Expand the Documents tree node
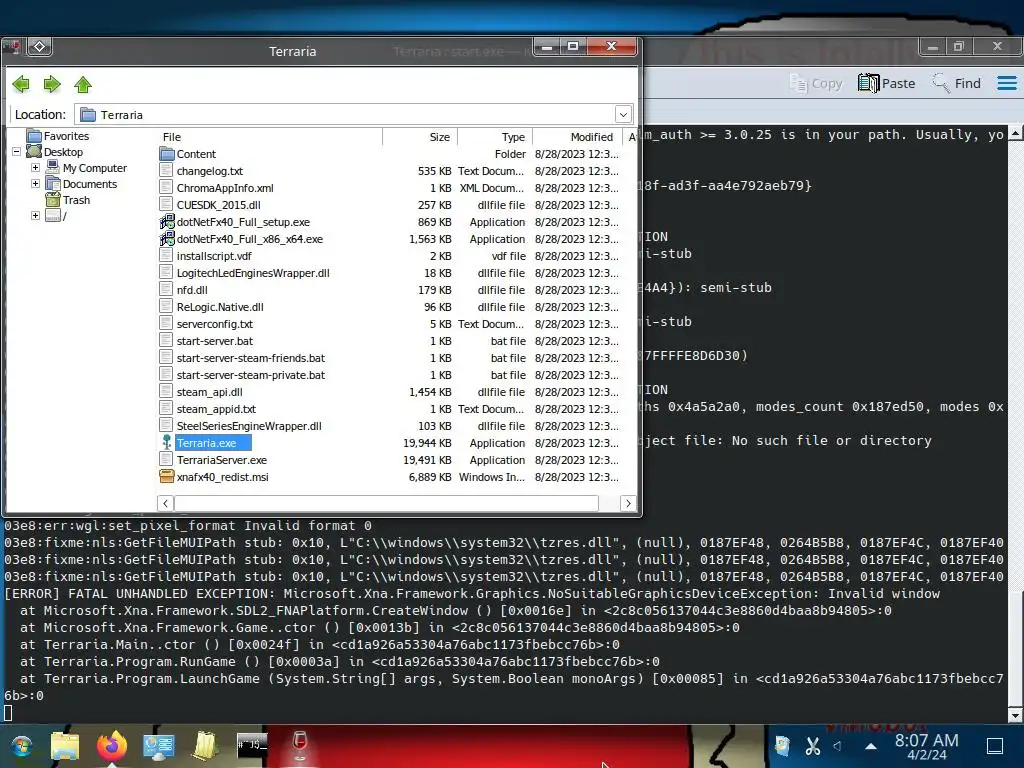 coord(35,184)
